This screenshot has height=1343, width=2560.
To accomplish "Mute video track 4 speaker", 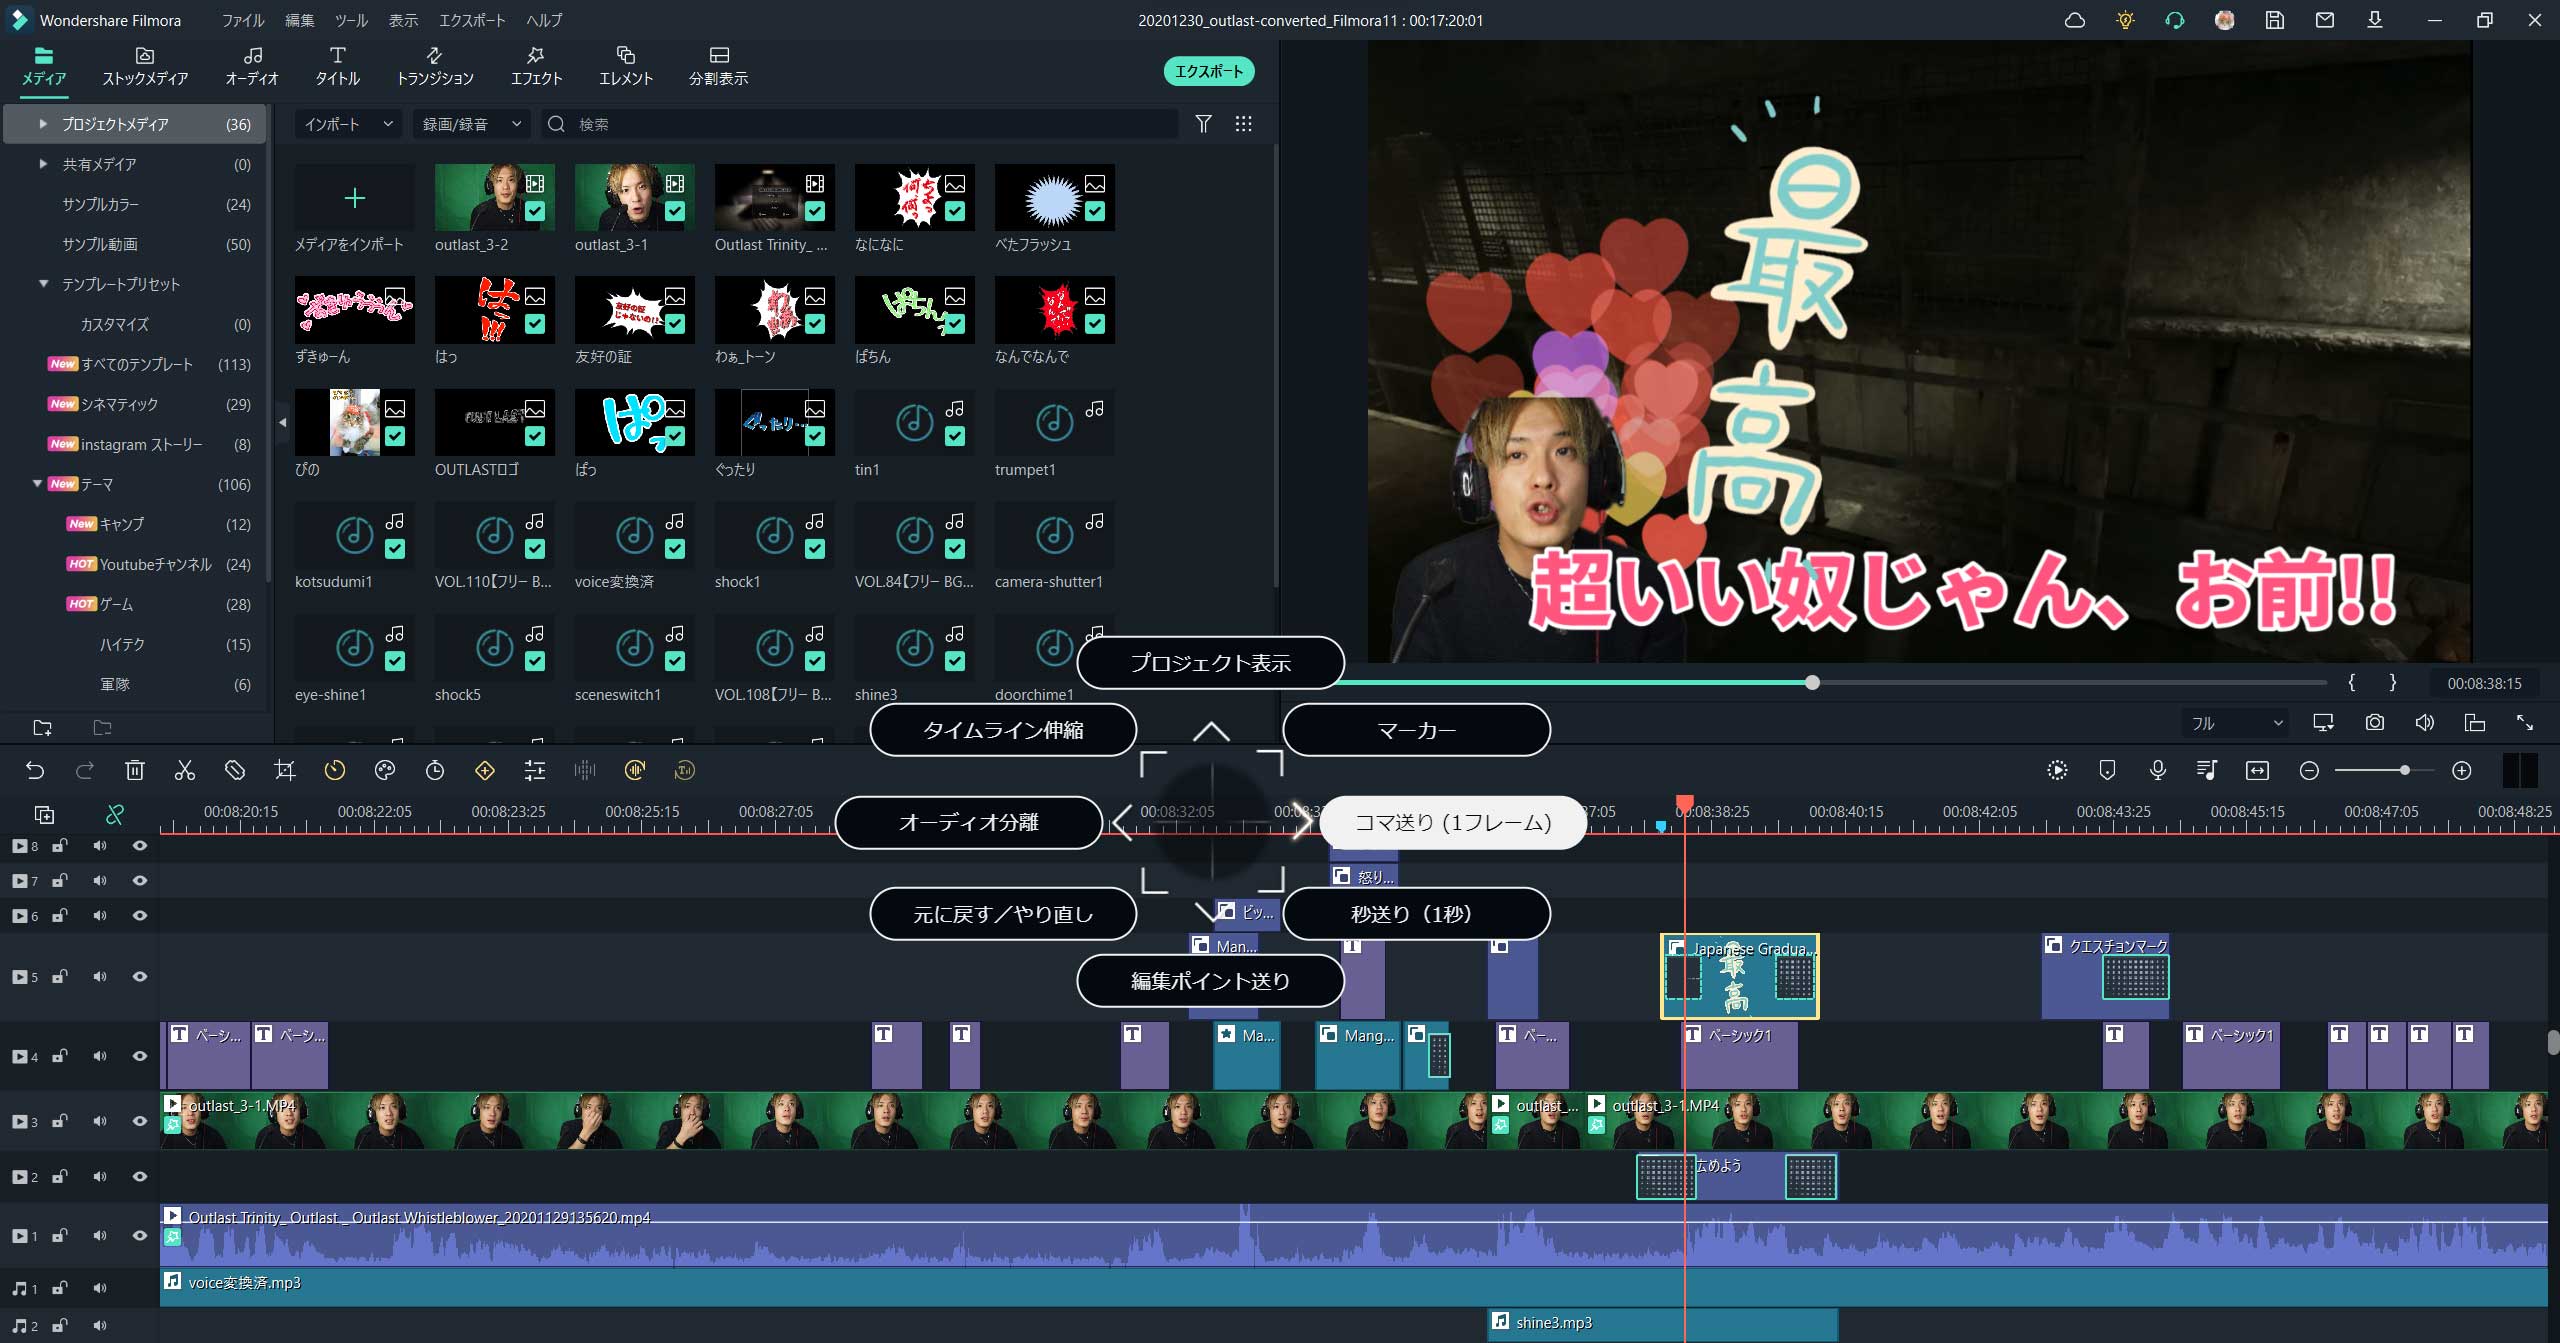I will pos(100,1057).
